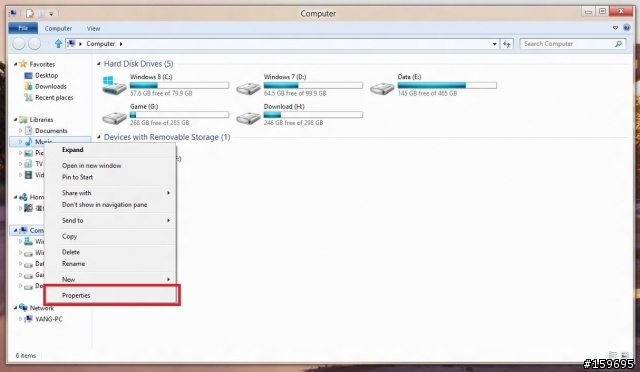Choose Expand in the context menu
640x372 pixels.
[x=110, y=150]
